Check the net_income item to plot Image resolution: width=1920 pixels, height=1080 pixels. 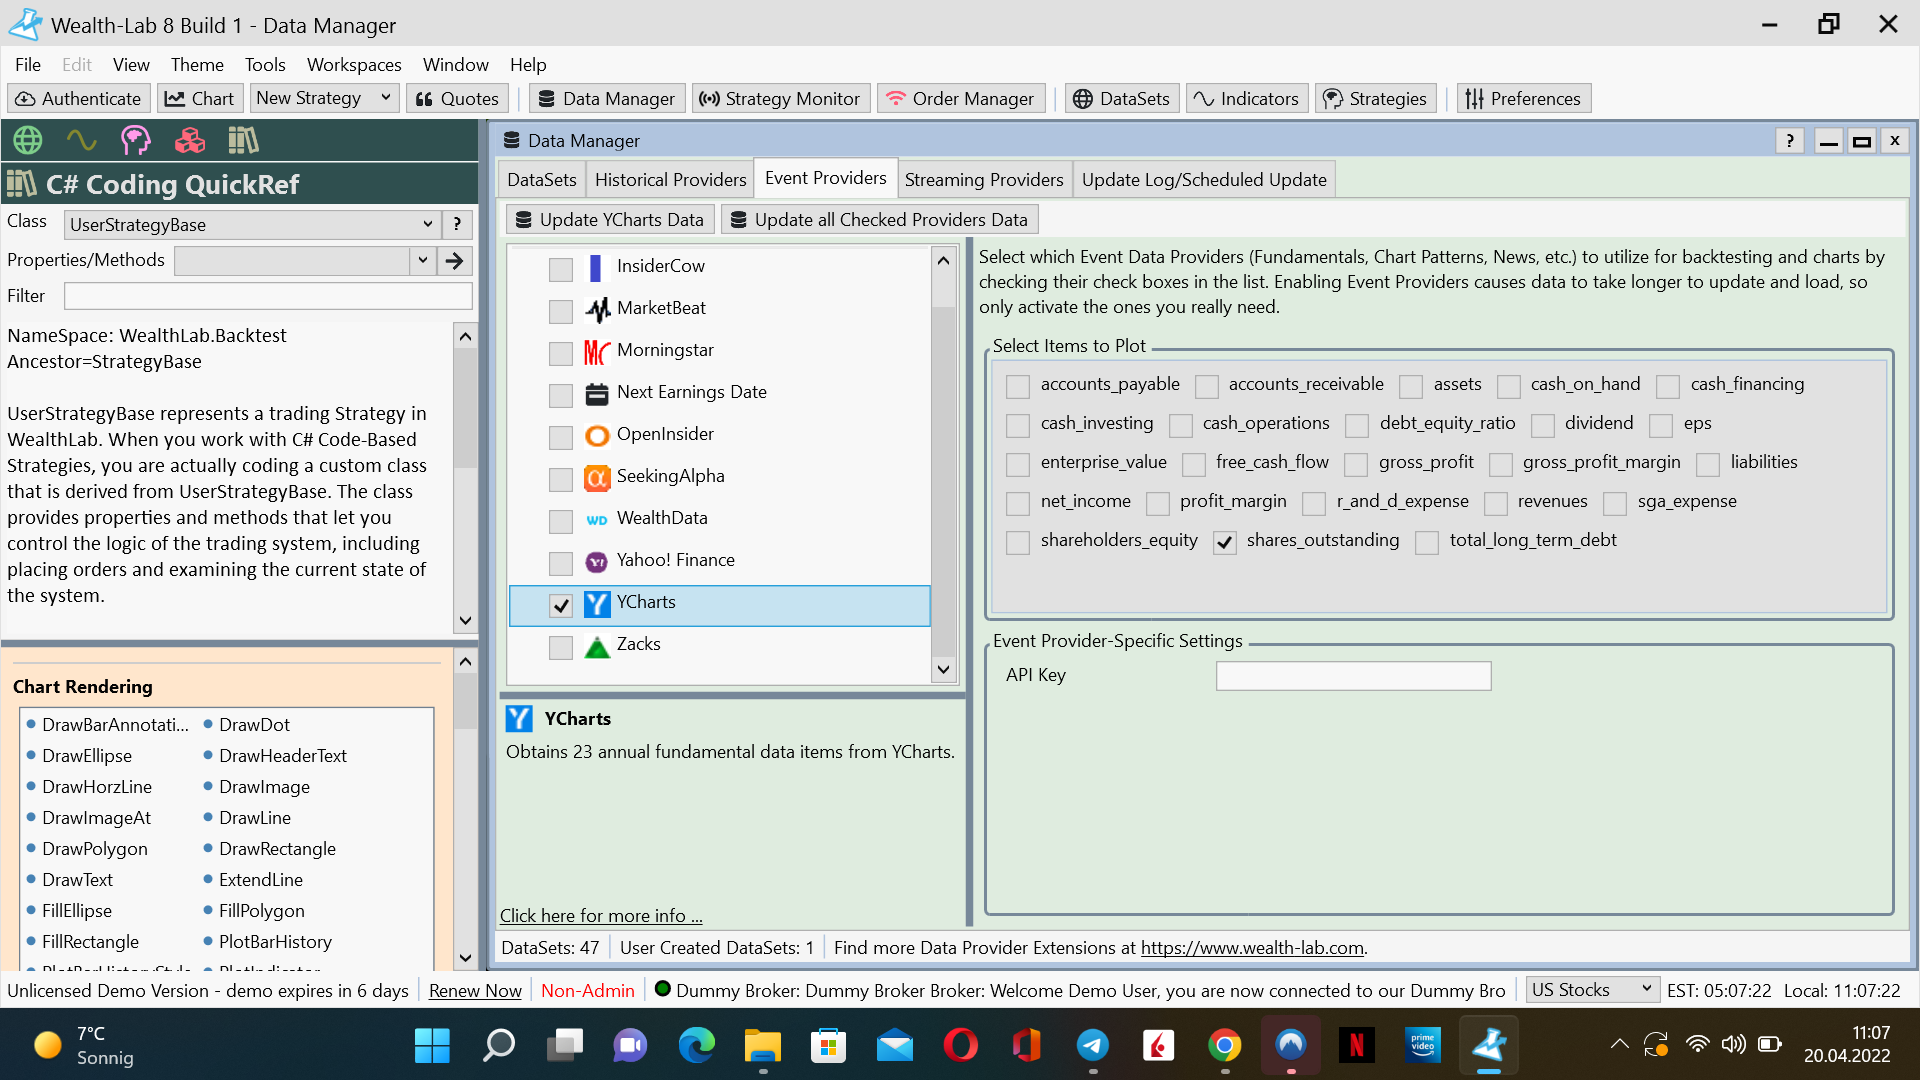coord(1018,503)
